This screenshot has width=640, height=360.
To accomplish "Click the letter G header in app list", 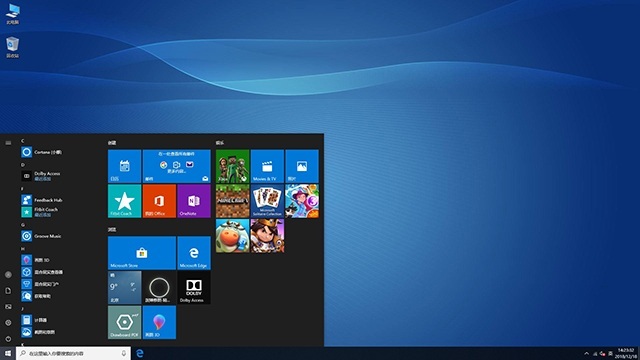I will tap(22, 225).
